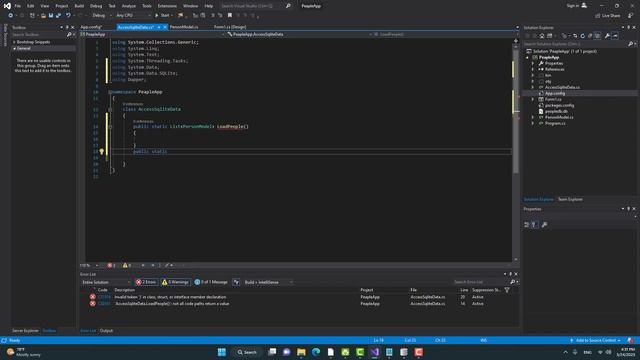Click the Solution Explorer Refresh icon
Image resolution: width=640 pixels, height=360 pixels.
coord(582,36)
